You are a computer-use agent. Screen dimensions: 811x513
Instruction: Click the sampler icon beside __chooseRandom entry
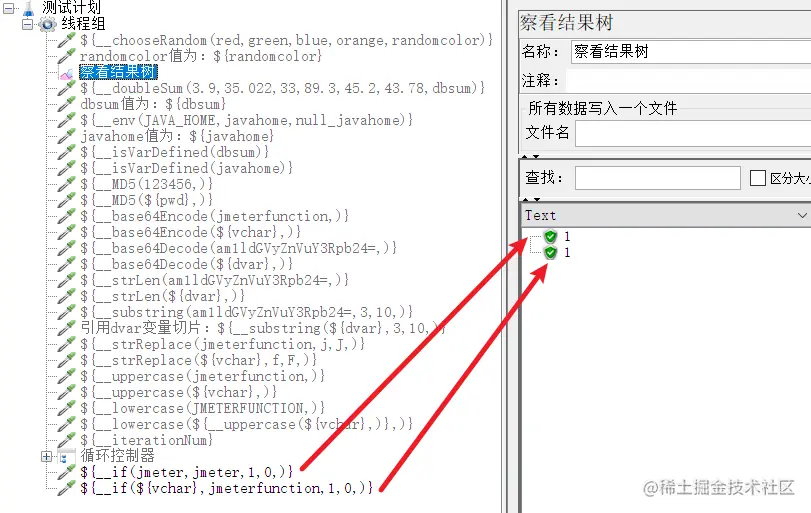pos(67,40)
